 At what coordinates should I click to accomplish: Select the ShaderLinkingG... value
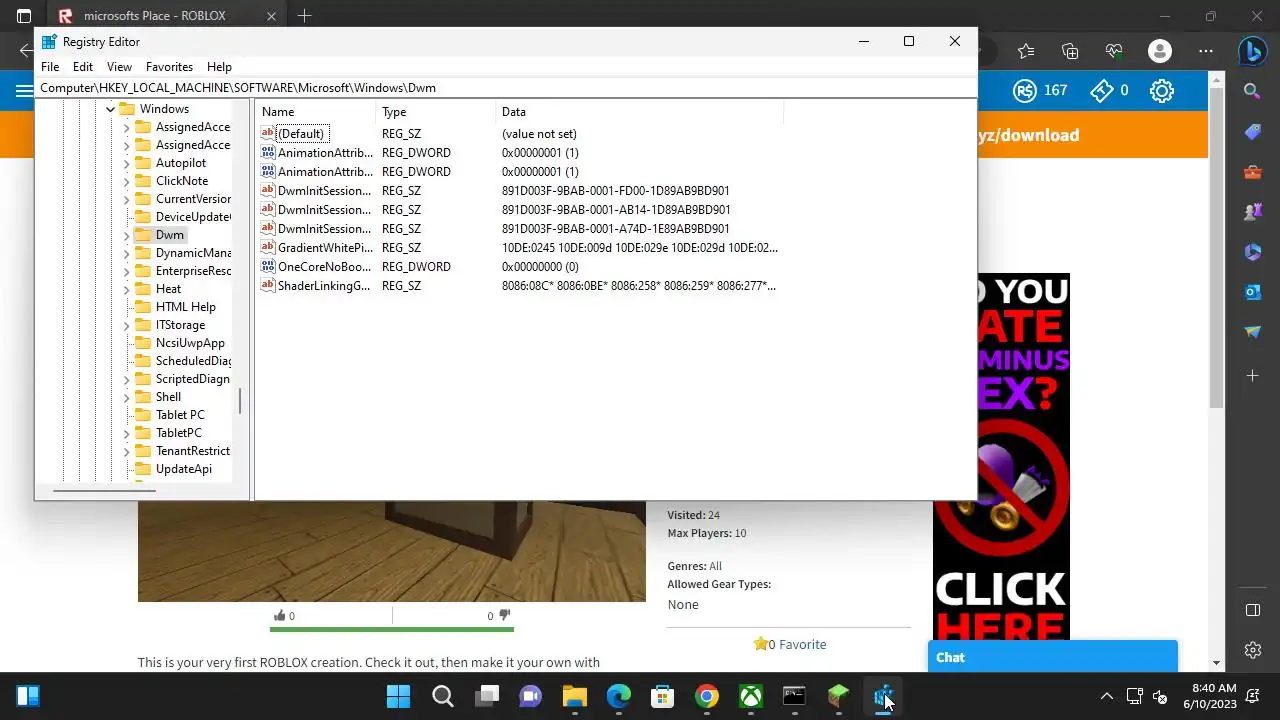pos(324,286)
